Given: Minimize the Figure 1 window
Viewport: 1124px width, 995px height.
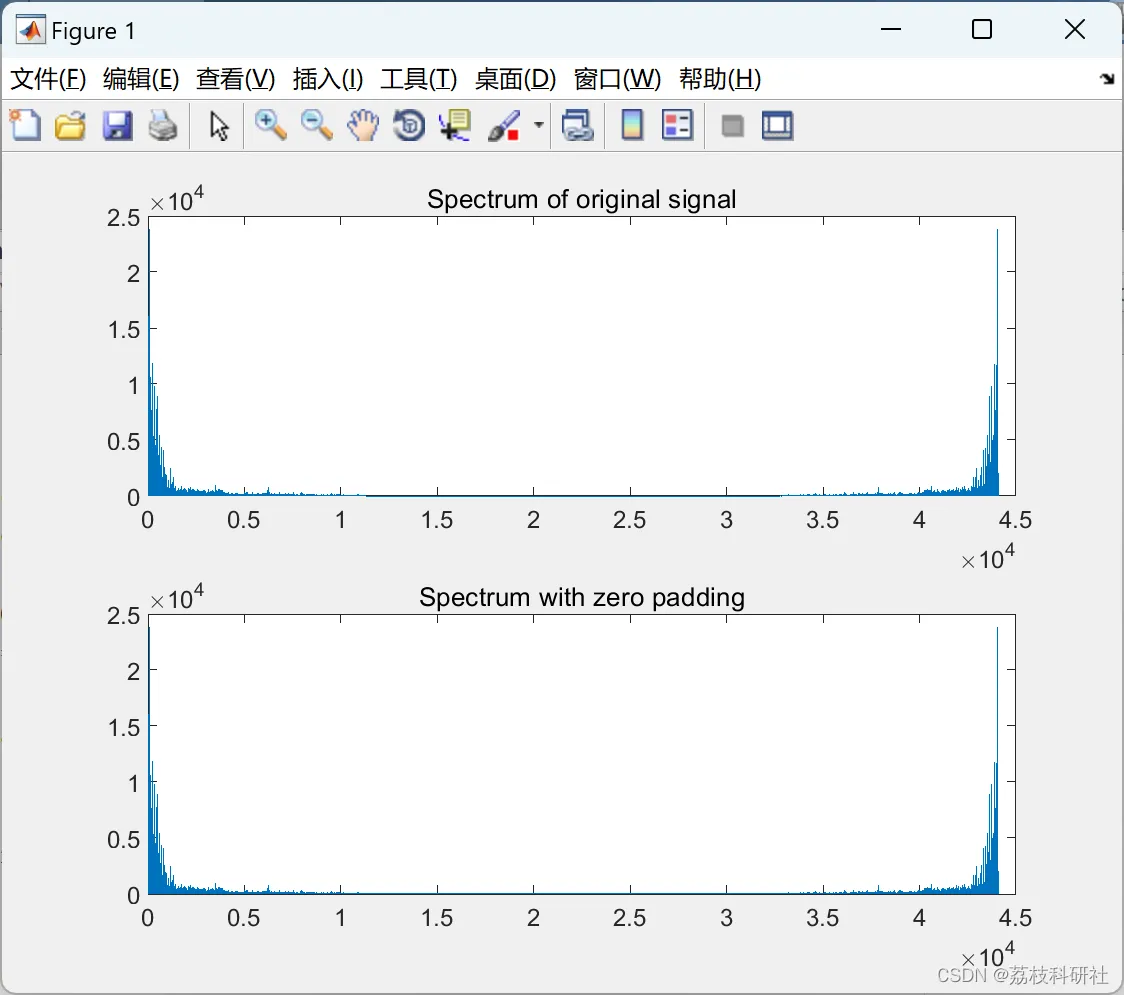Looking at the screenshot, I should [890, 29].
